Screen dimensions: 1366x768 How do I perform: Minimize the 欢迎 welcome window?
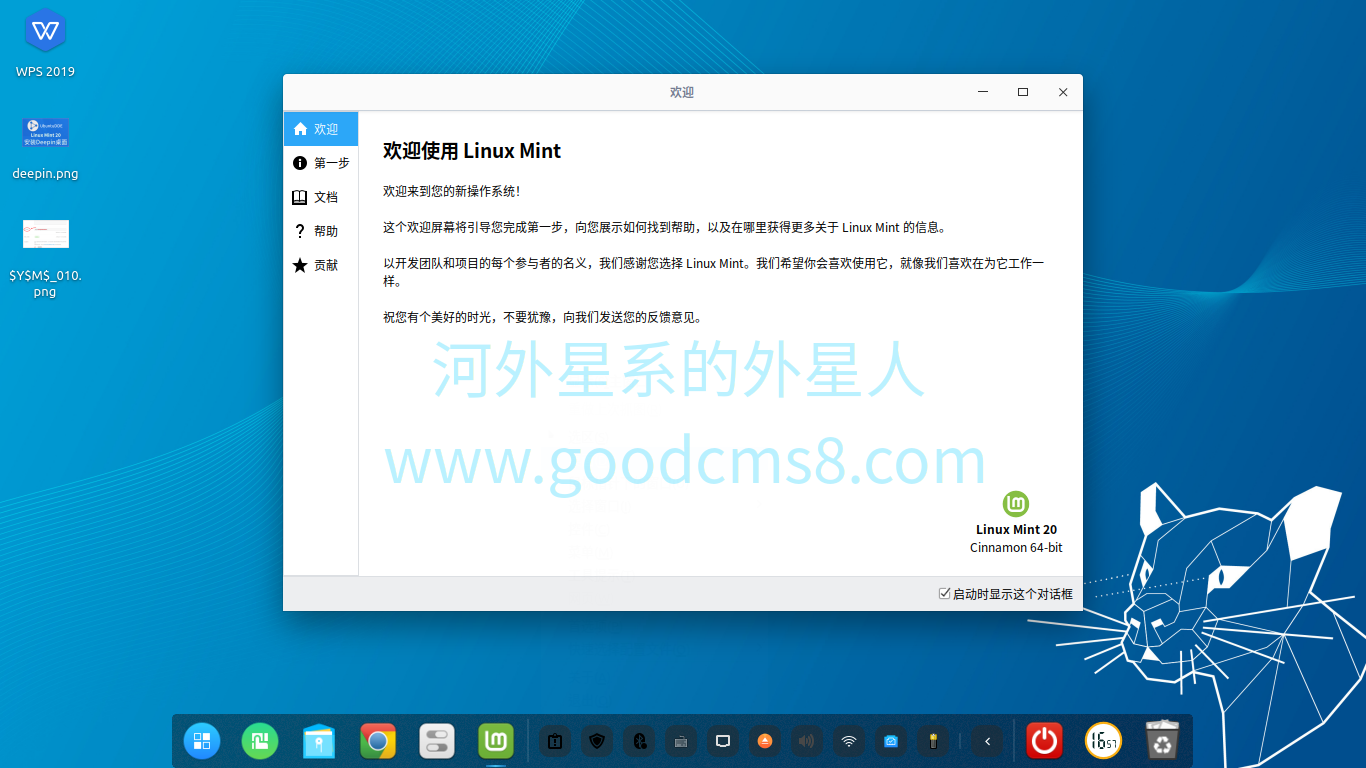(983, 92)
